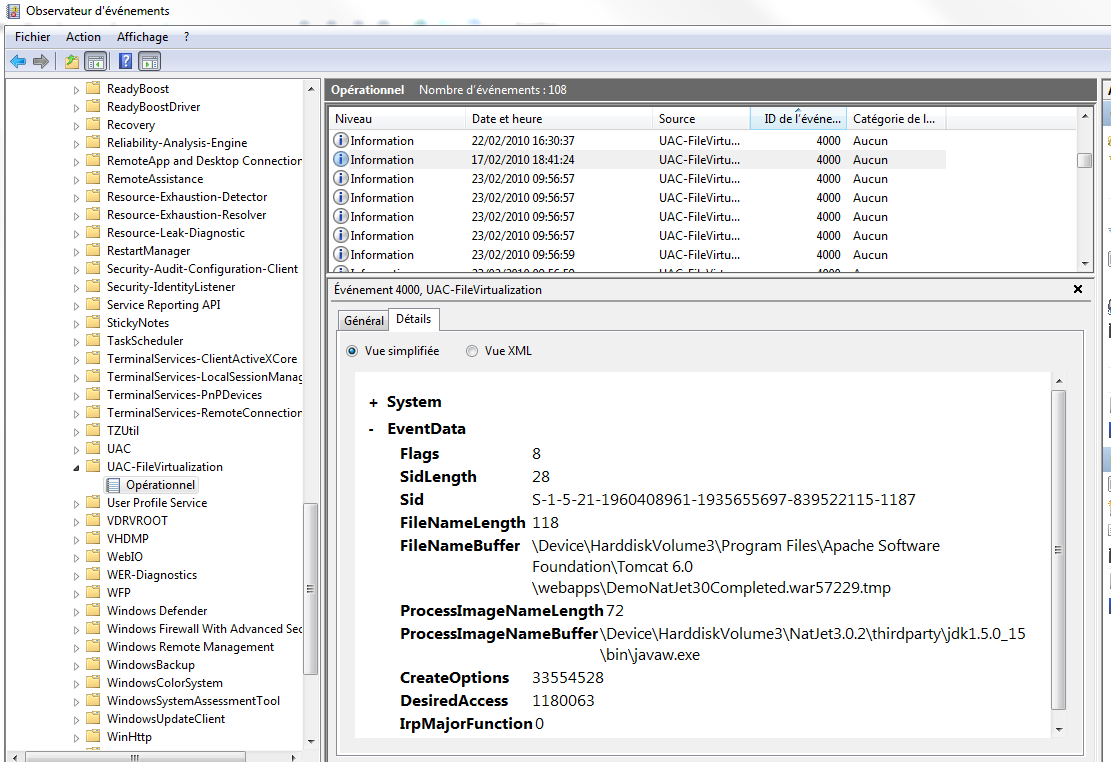Expand the RemoteAssistance tree node

[77, 180]
